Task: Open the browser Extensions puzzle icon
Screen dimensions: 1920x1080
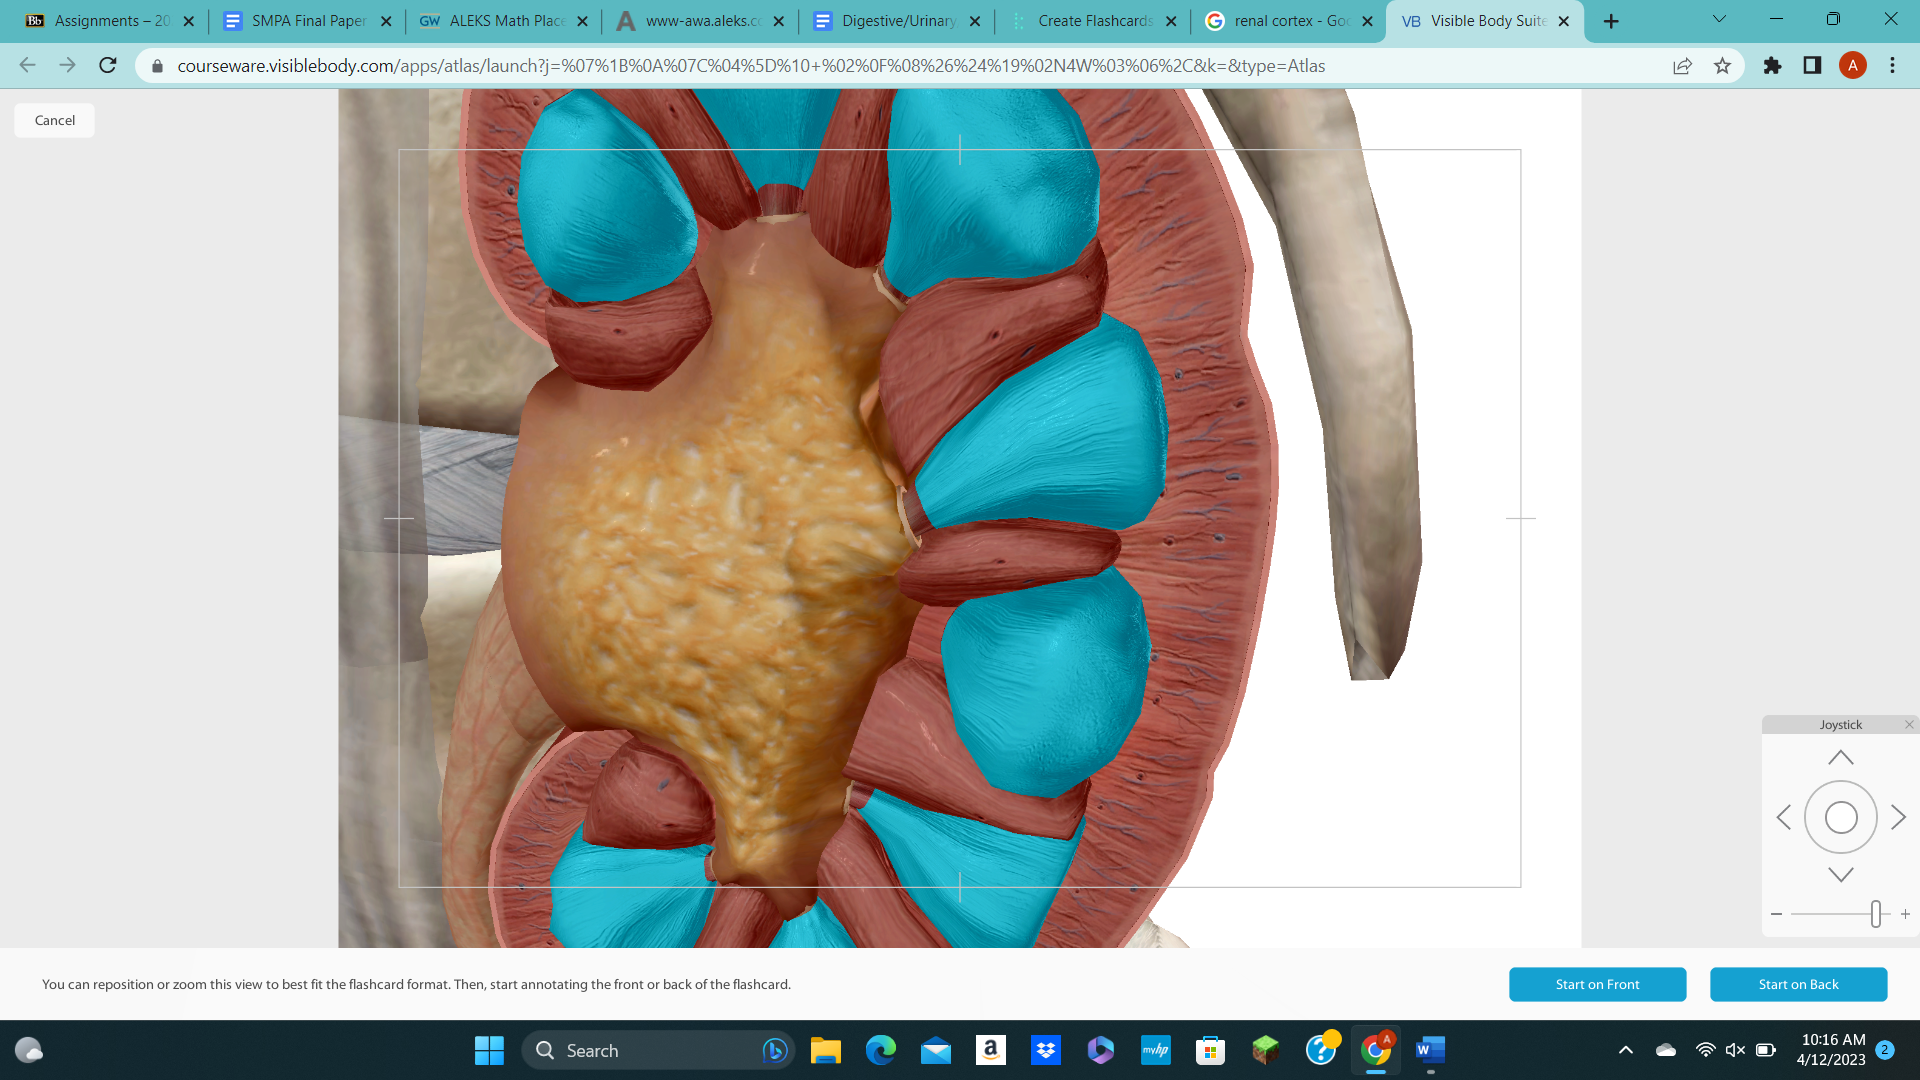Action: 1772,66
